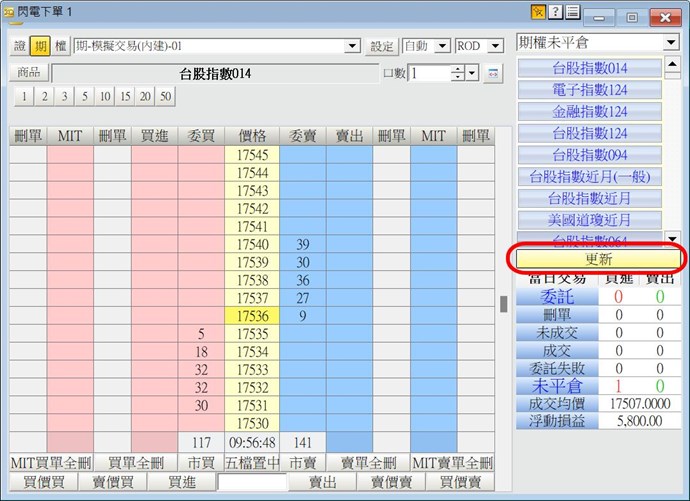
Task: Toggle the 證 (securities) mode button
Action: tap(20, 46)
